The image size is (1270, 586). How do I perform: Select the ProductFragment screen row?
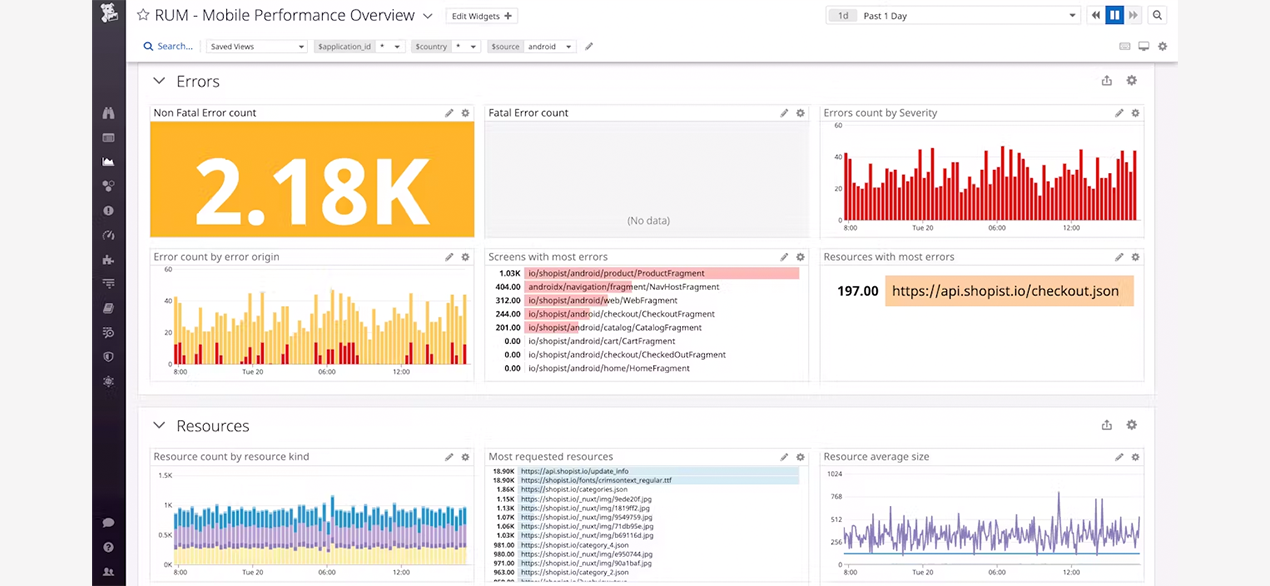pos(647,273)
